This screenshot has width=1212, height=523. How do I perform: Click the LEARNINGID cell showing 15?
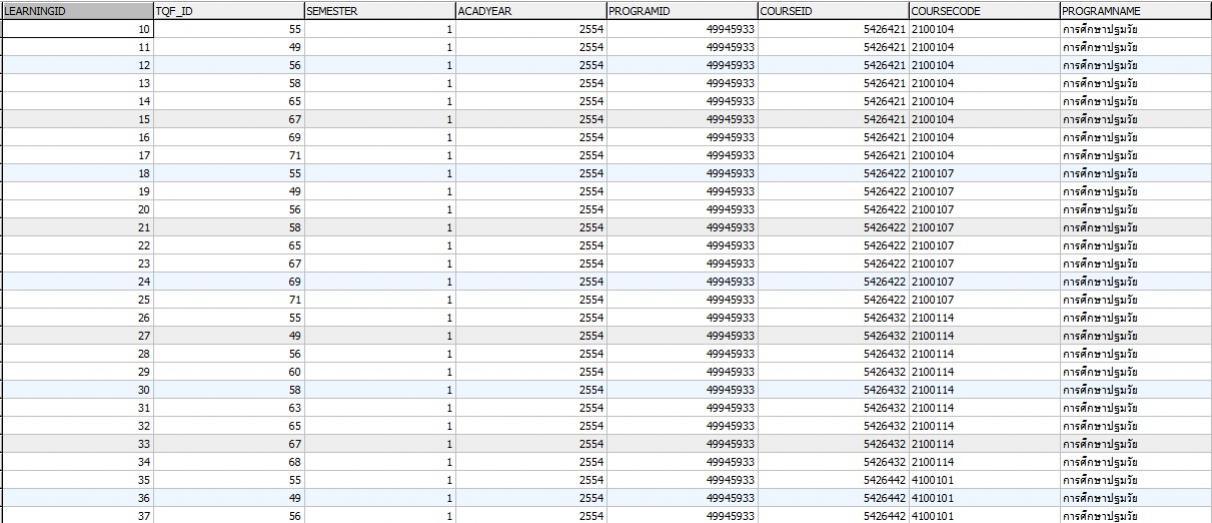[77, 119]
